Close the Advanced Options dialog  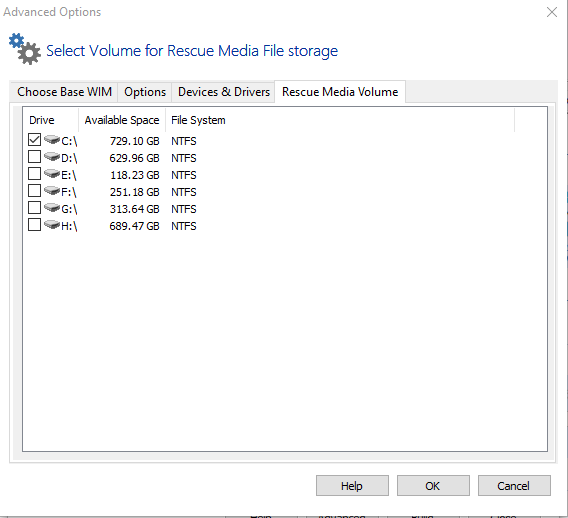tap(552, 12)
